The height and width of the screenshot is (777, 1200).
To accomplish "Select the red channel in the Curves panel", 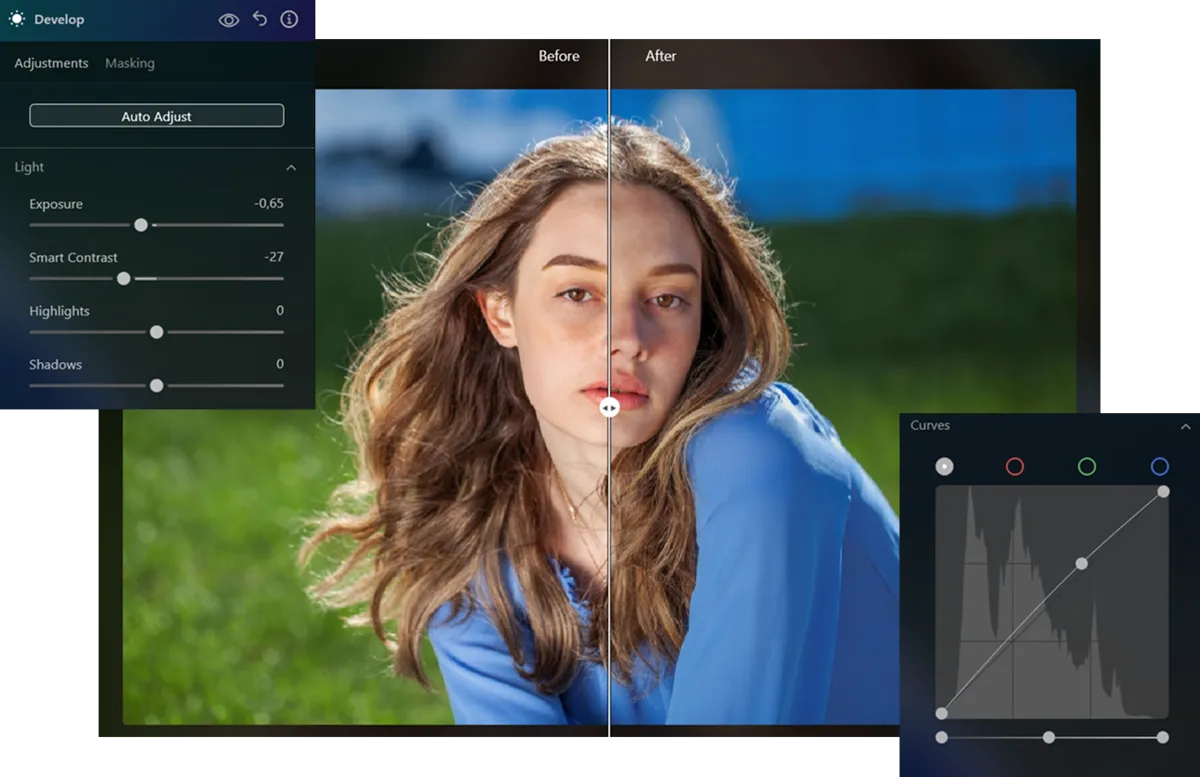I will click(x=1015, y=466).
